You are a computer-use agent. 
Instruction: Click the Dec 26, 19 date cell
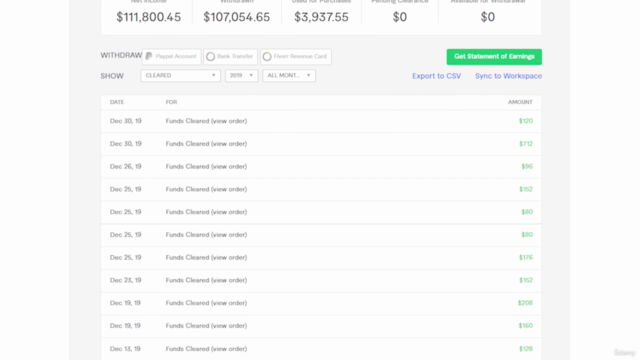pos(126,167)
